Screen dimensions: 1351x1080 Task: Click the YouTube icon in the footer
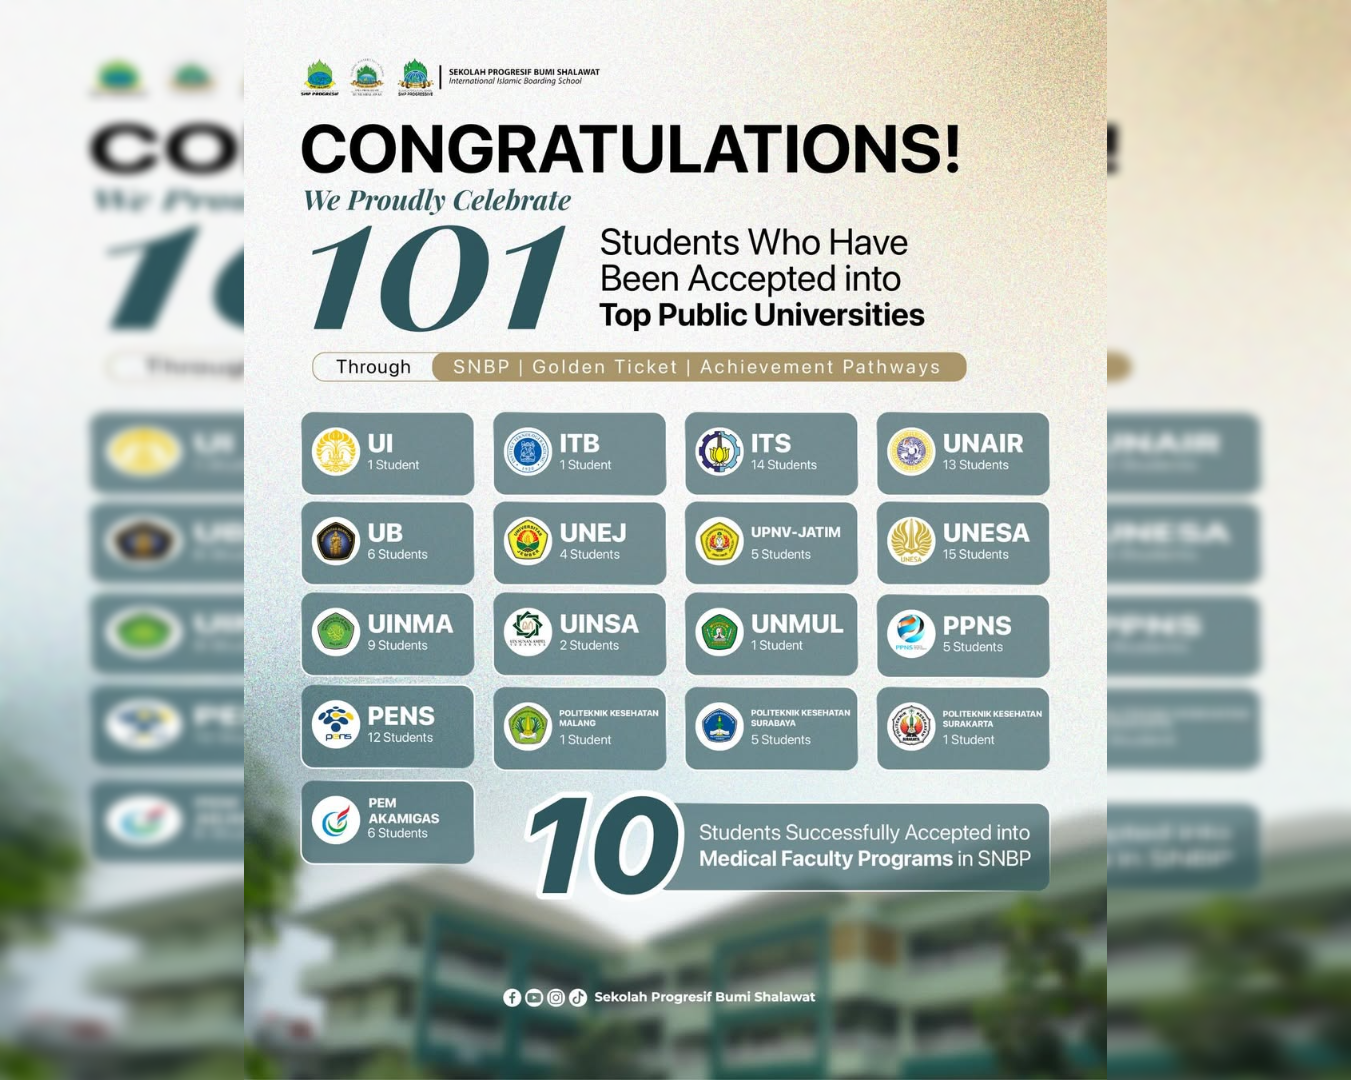[x=534, y=997]
